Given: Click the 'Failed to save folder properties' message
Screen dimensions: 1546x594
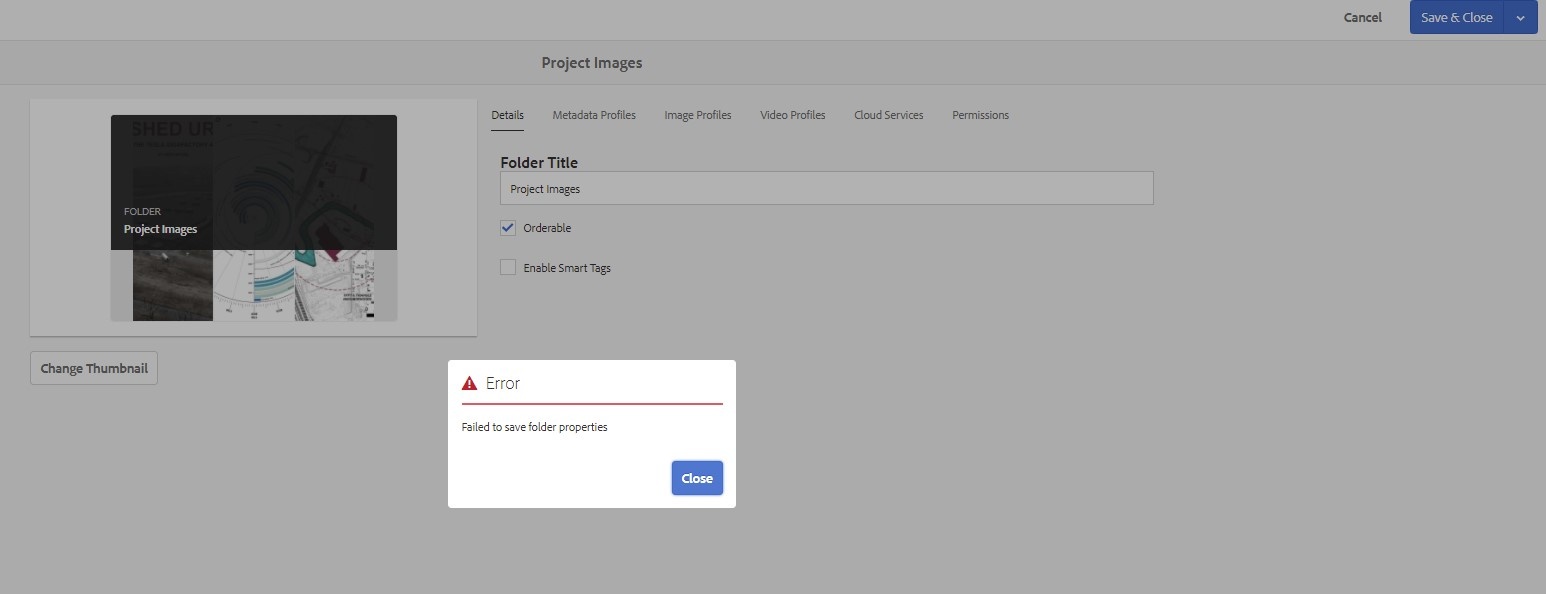Looking at the screenshot, I should pos(534,427).
